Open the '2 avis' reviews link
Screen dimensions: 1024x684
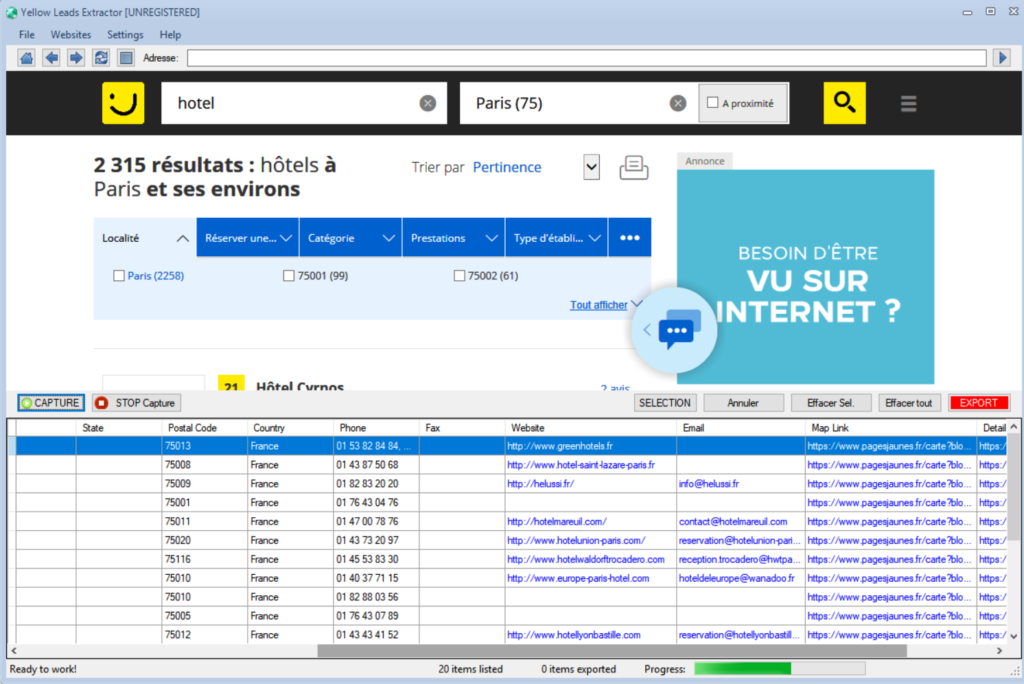coord(615,387)
